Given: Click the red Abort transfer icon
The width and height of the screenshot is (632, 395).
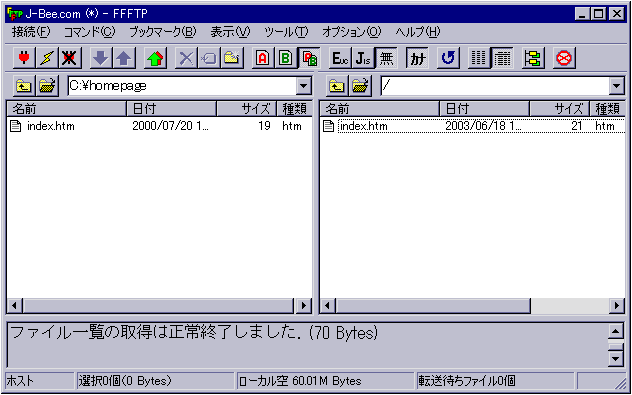Looking at the screenshot, I should (x=564, y=59).
